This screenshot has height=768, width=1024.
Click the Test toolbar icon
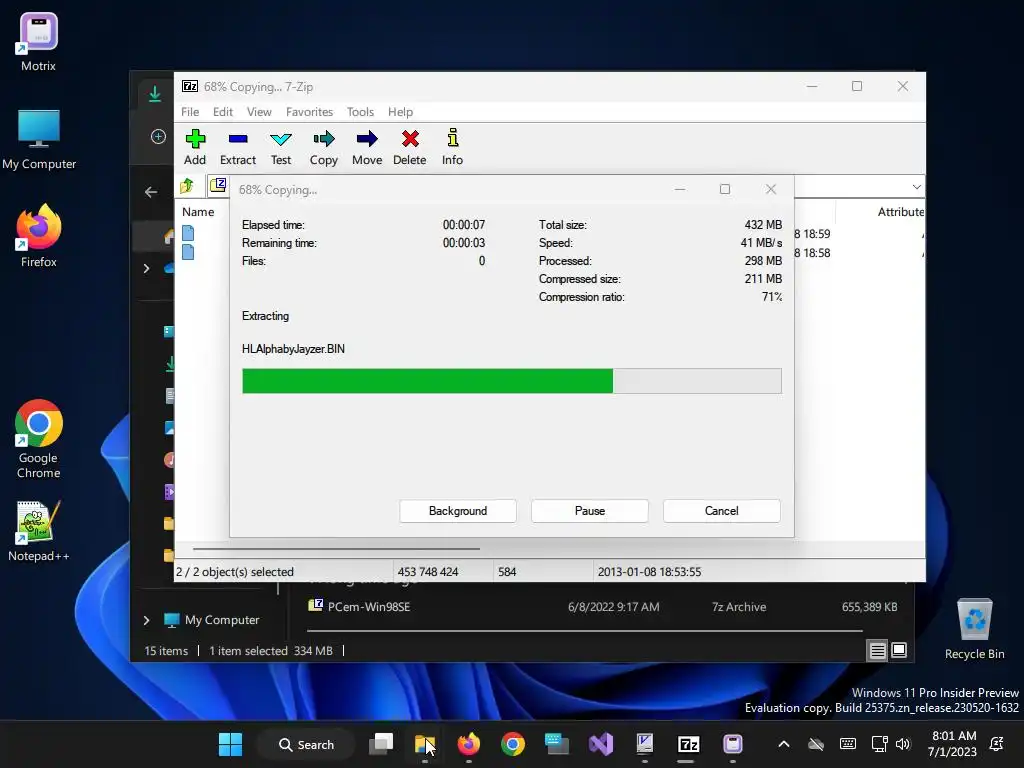[x=281, y=148]
